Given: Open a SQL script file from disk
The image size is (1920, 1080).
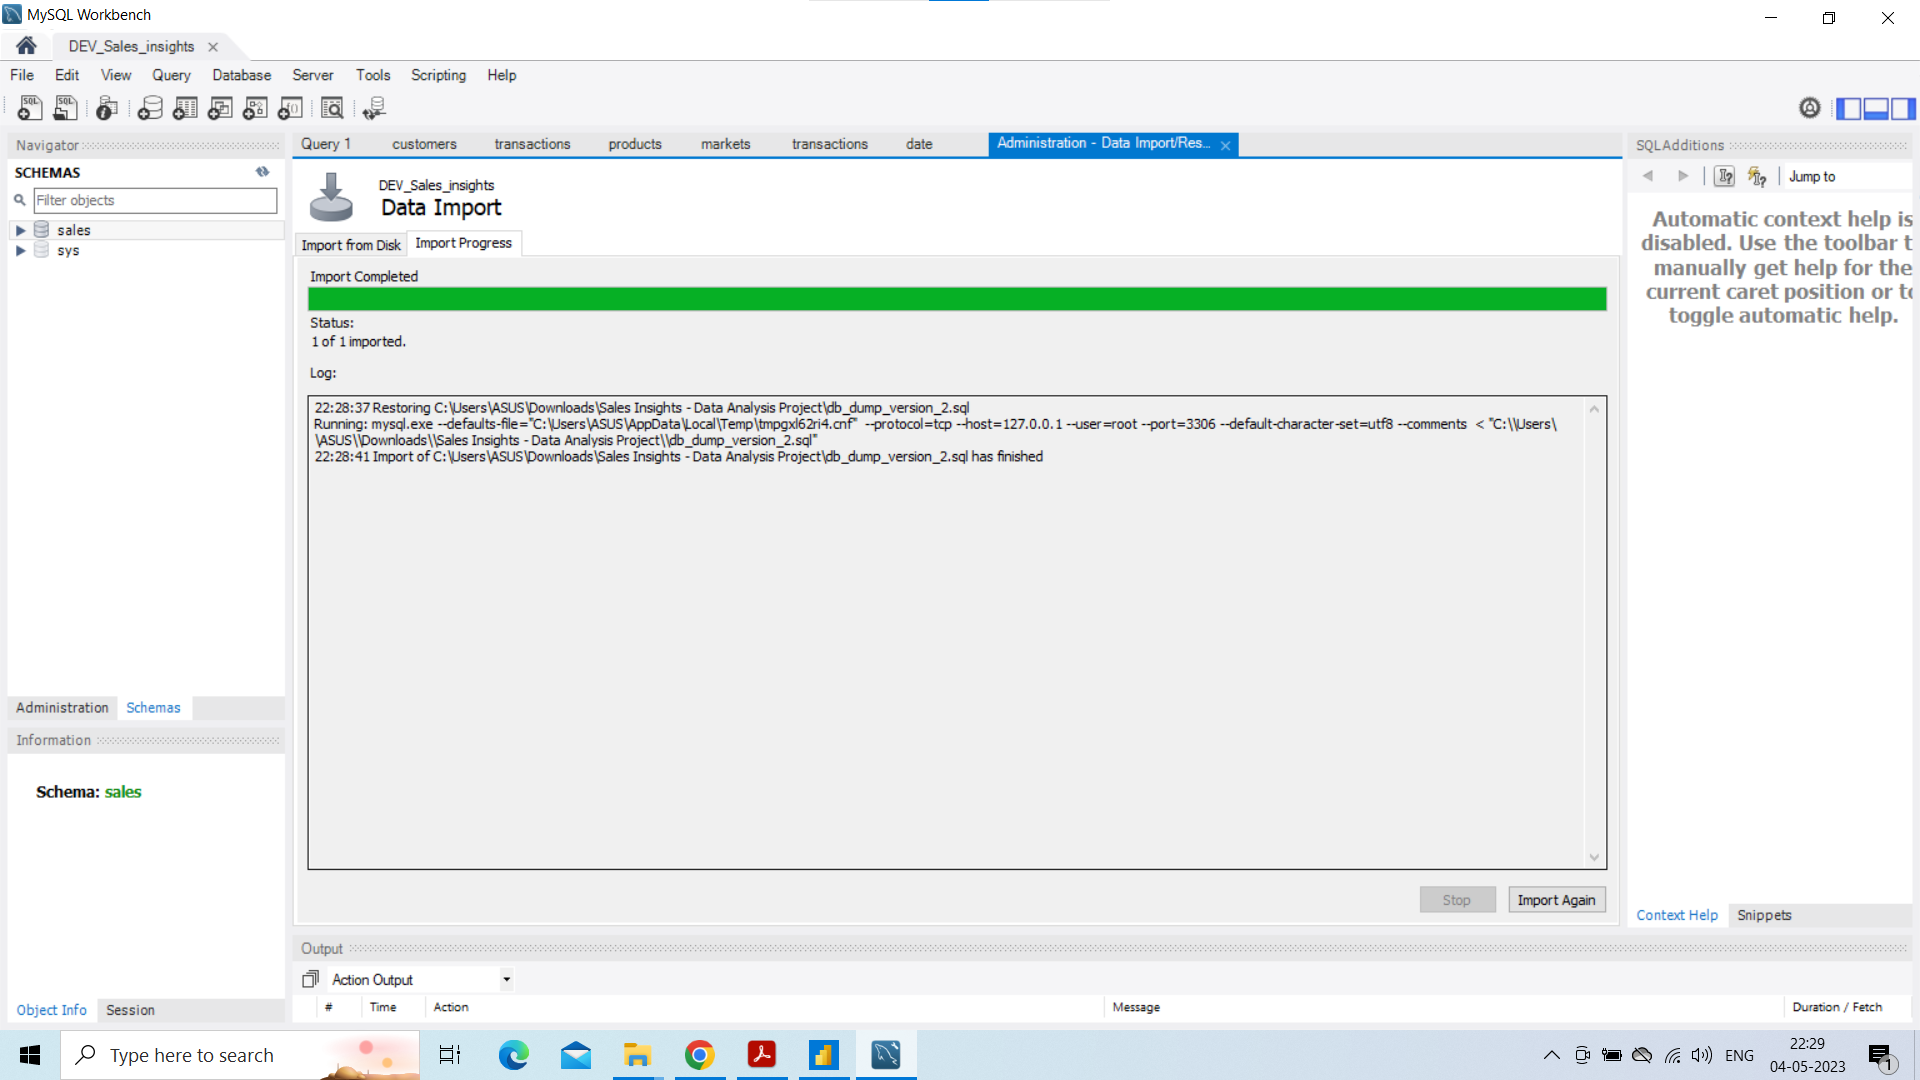Looking at the screenshot, I should click(x=65, y=108).
